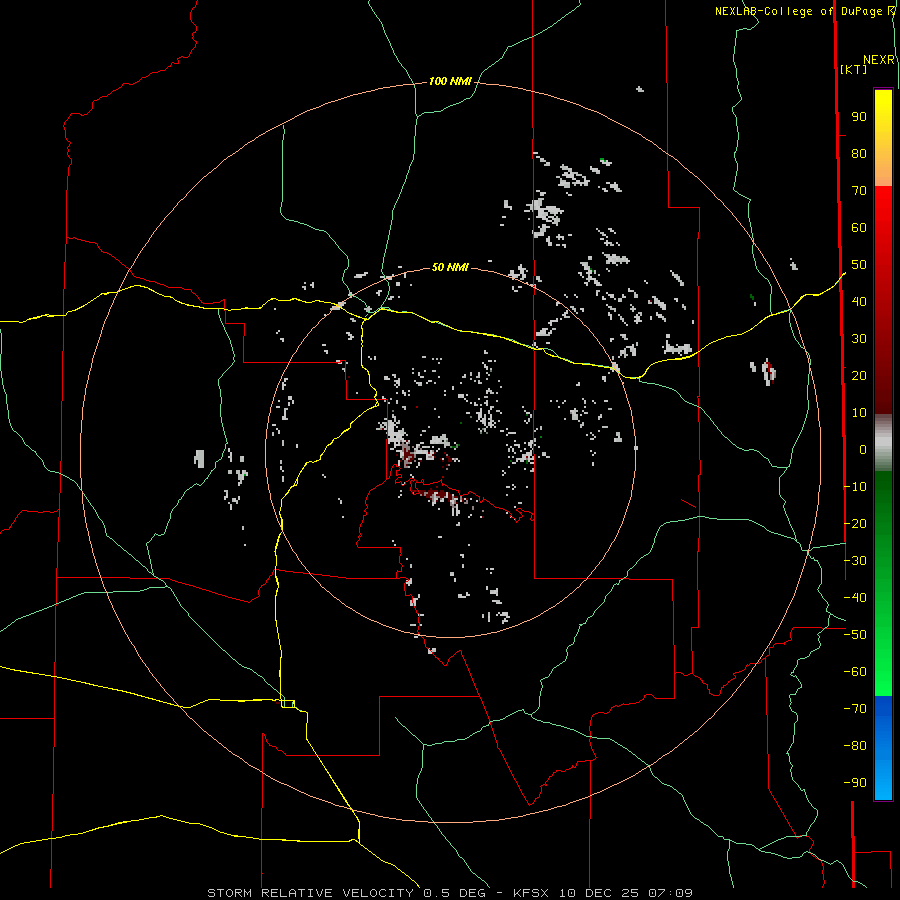Click the -90 value on the velocity scale
Screen dimensions: 900x900
click(855, 783)
